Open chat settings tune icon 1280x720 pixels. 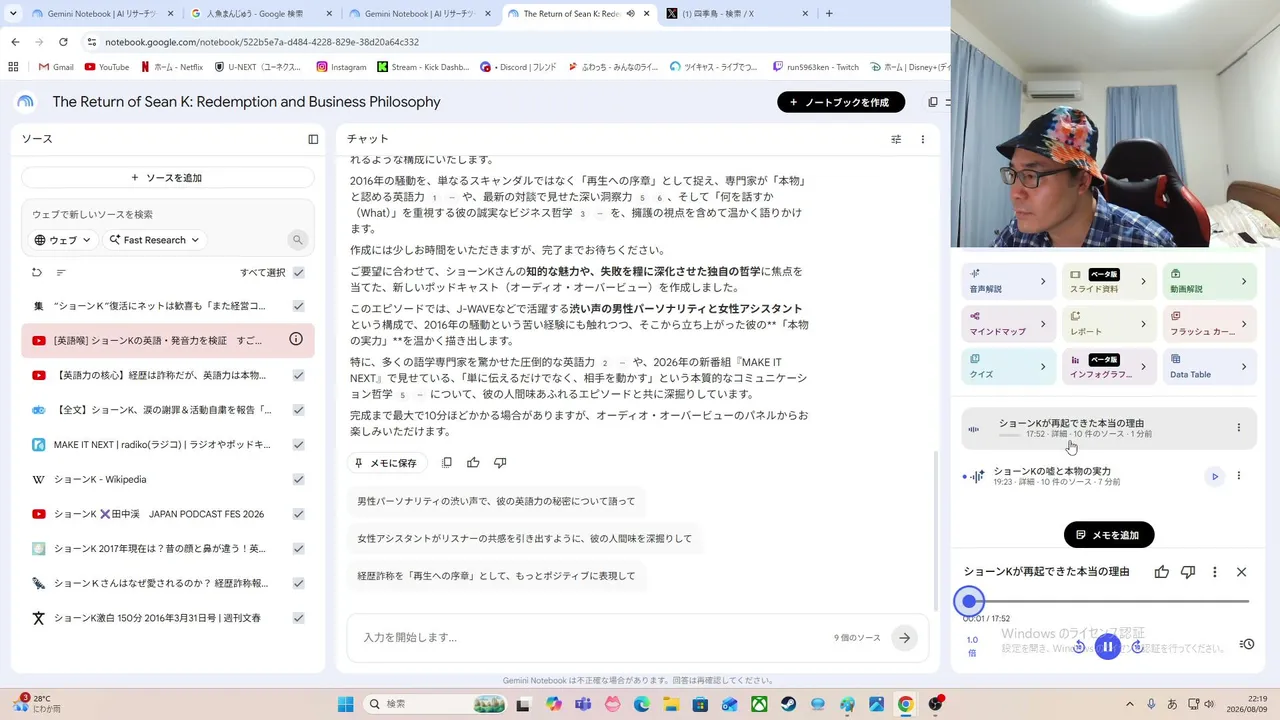(x=896, y=139)
